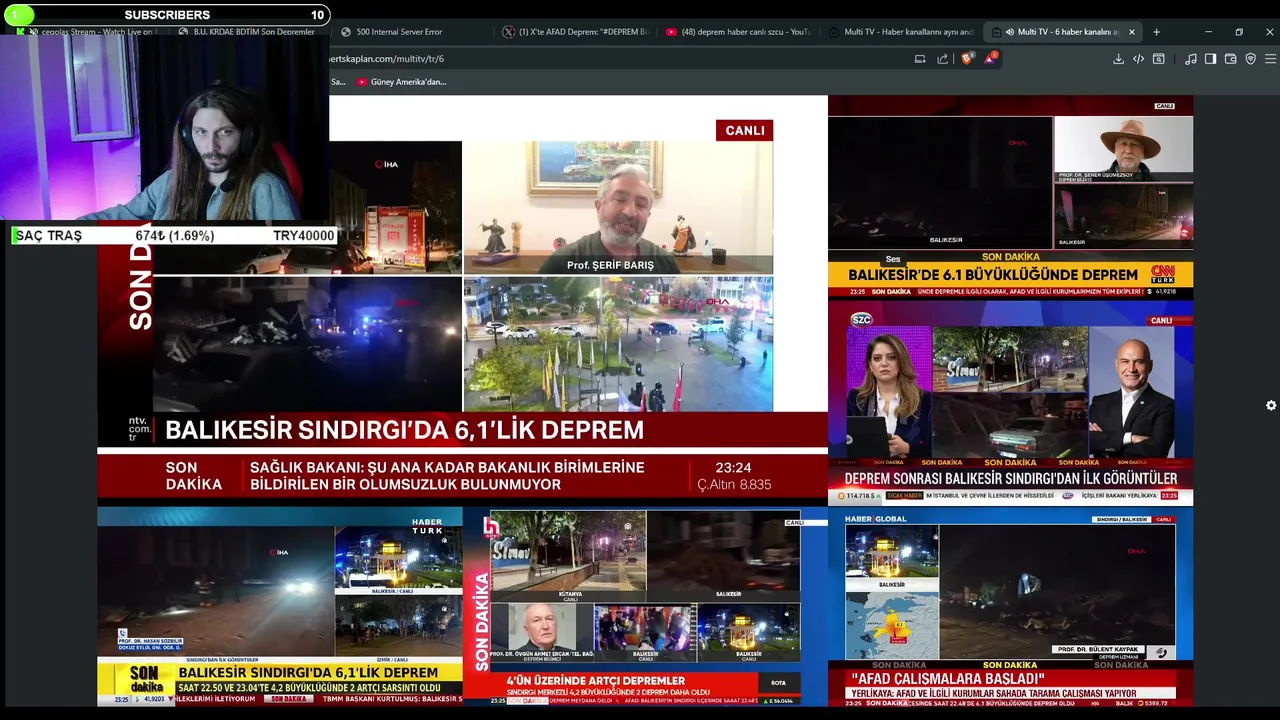Click the NTV clock reading 23:24
Viewport: 1280px width, 720px height.
733,467
